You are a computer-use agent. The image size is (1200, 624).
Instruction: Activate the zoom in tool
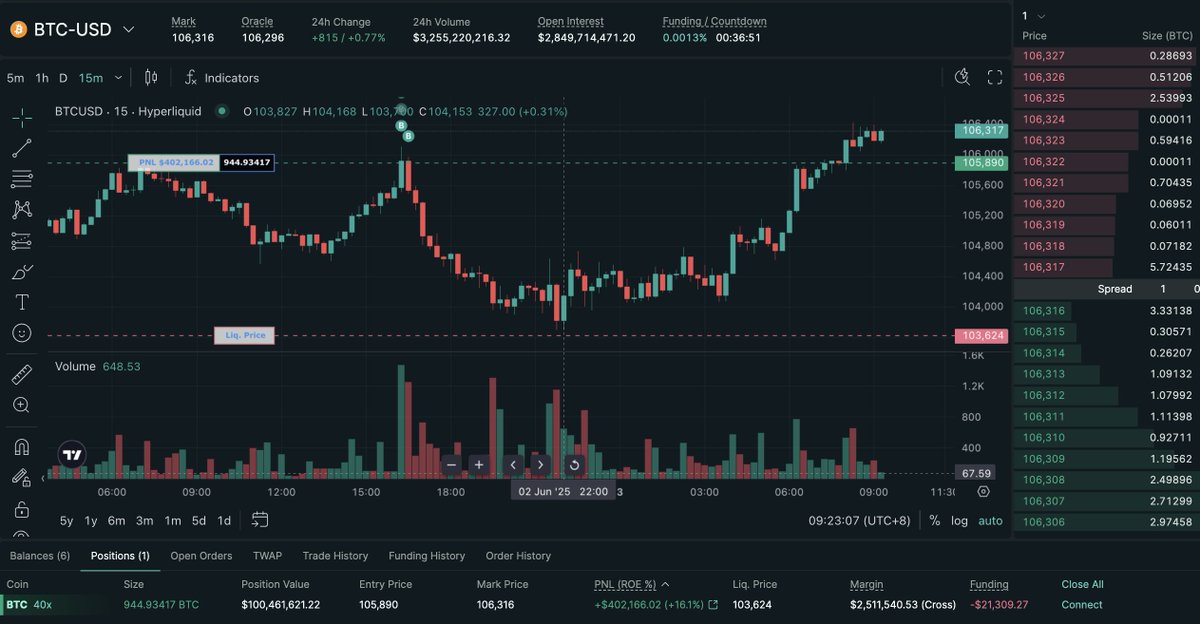tap(21, 405)
